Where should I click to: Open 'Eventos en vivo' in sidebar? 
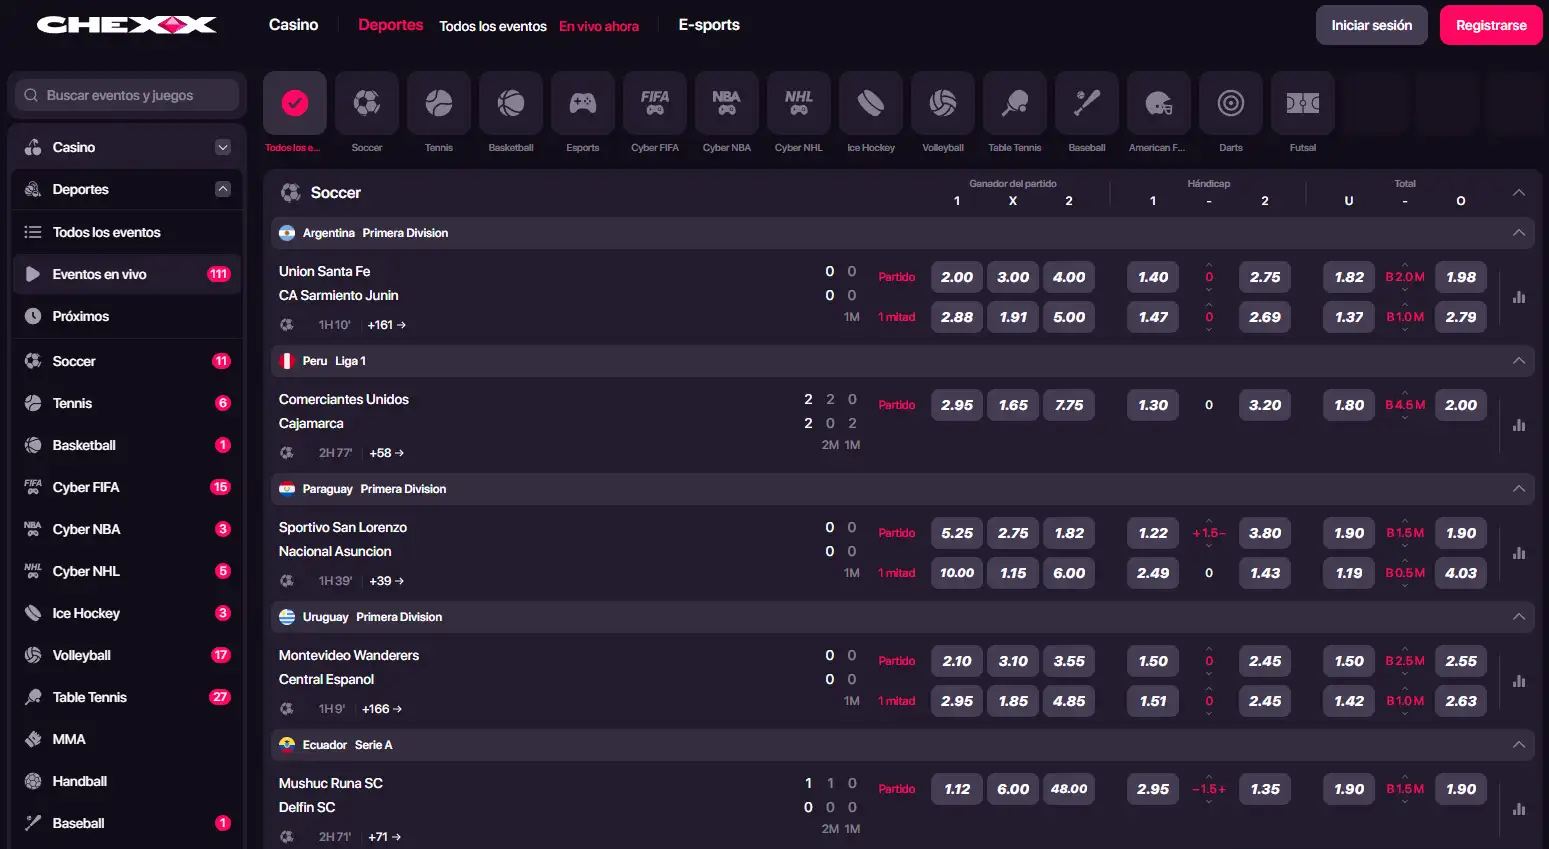[x=127, y=274]
